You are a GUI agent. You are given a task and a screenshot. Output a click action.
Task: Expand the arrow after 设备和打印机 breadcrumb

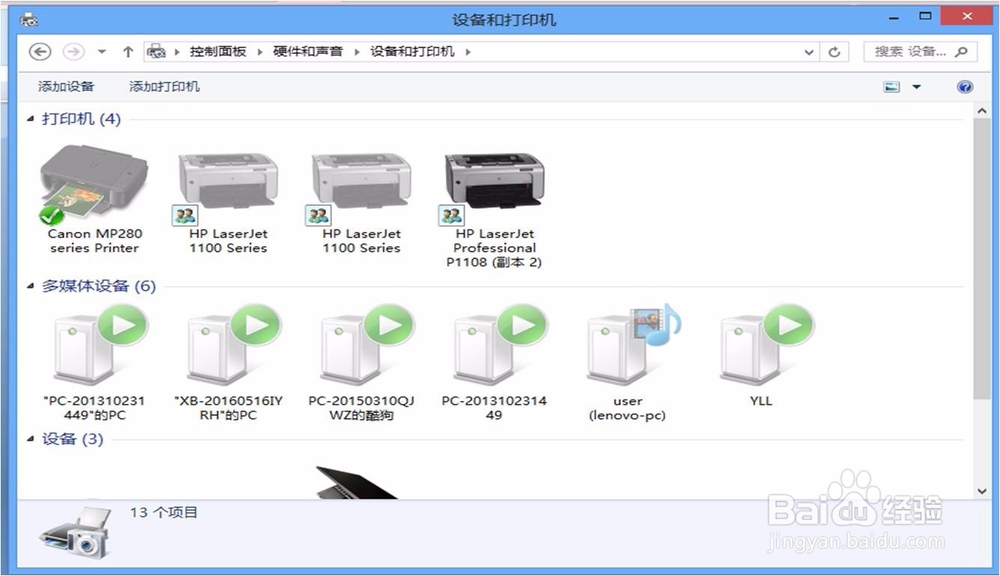point(468,52)
